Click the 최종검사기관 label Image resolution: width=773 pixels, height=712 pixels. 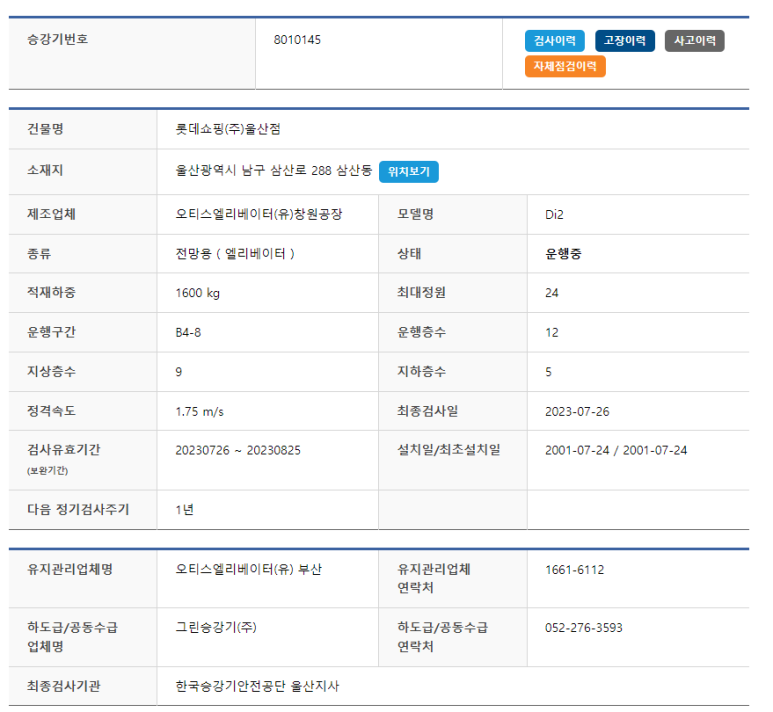pyautogui.click(x=64, y=686)
